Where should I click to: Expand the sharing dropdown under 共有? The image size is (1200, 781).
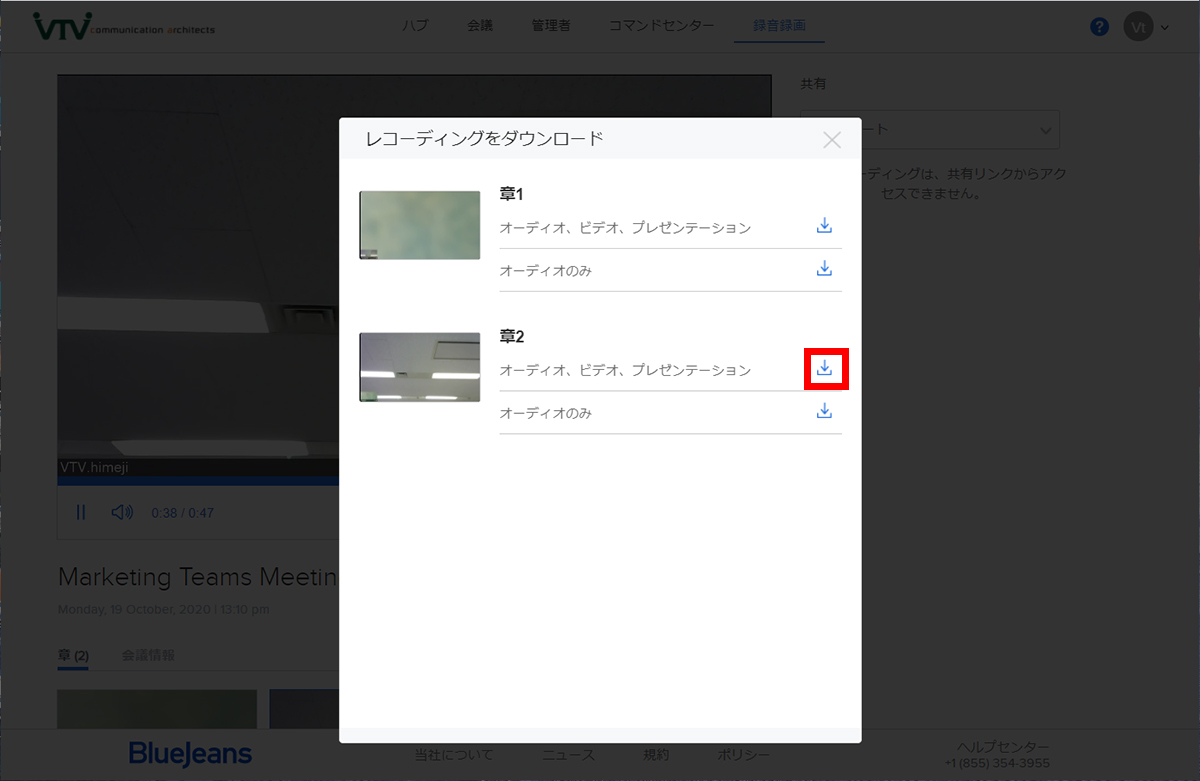tap(930, 130)
